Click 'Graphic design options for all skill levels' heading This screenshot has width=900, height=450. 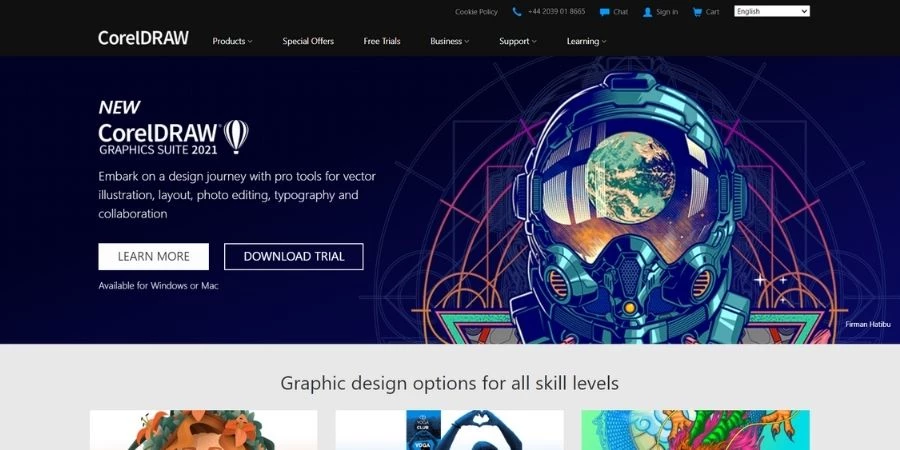tap(449, 383)
